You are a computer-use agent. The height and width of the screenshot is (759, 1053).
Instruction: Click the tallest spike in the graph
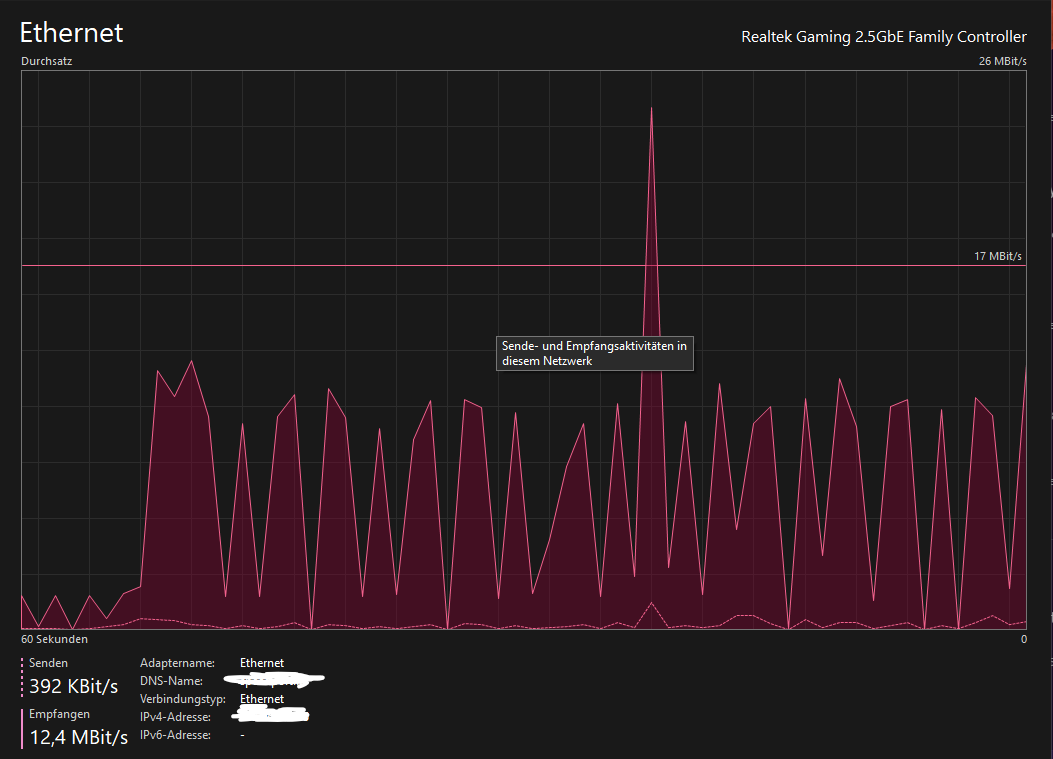(x=651, y=202)
